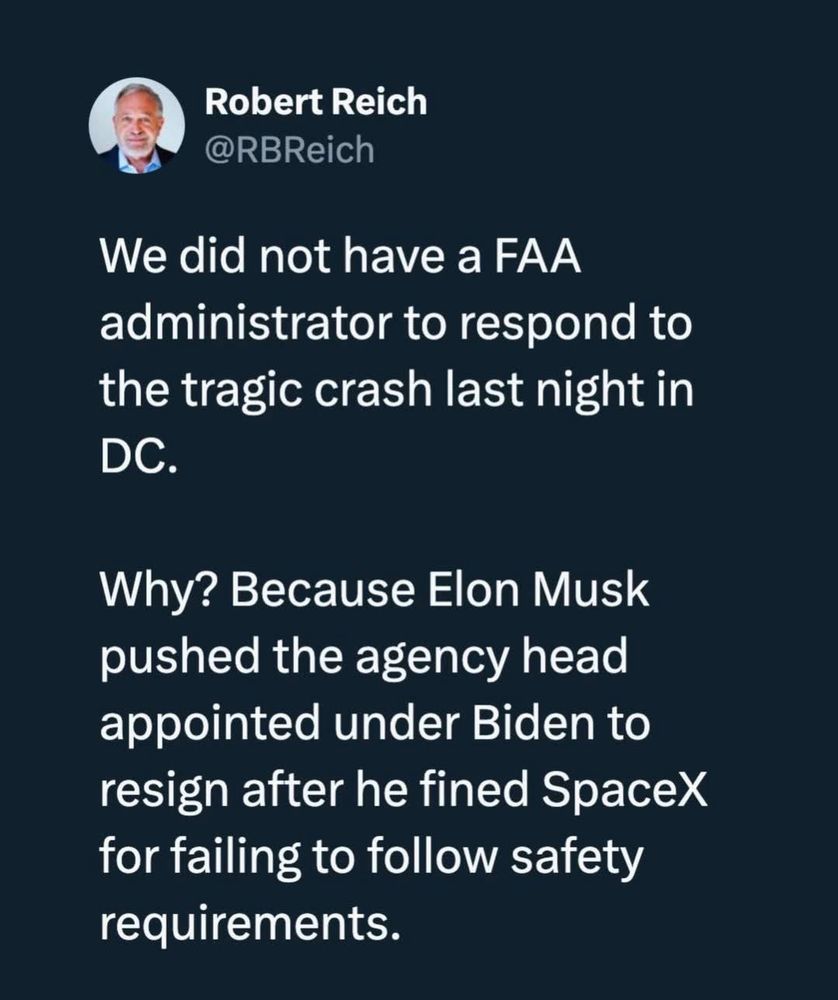This screenshot has width=838, height=1000.
Task: Click the word respond in the tweet
Action: 547,325
